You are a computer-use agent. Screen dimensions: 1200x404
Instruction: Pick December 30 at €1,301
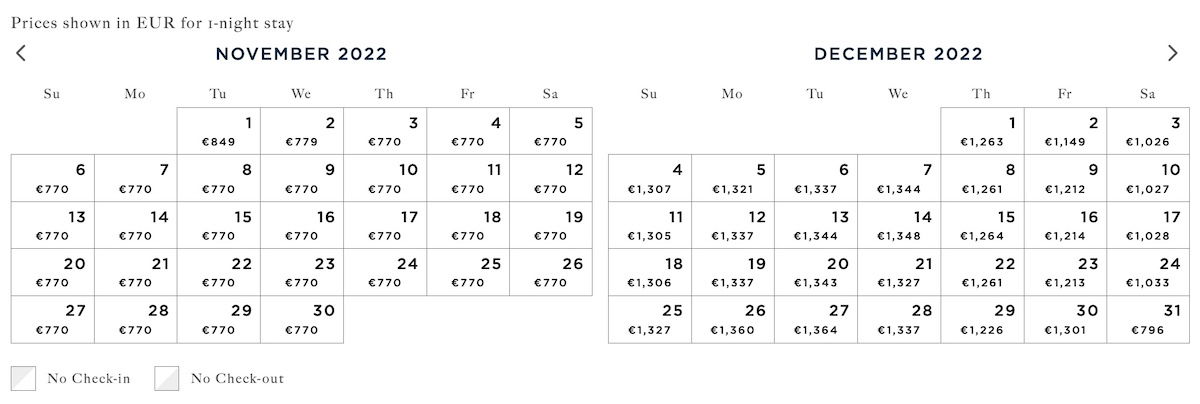tap(1066, 320)
